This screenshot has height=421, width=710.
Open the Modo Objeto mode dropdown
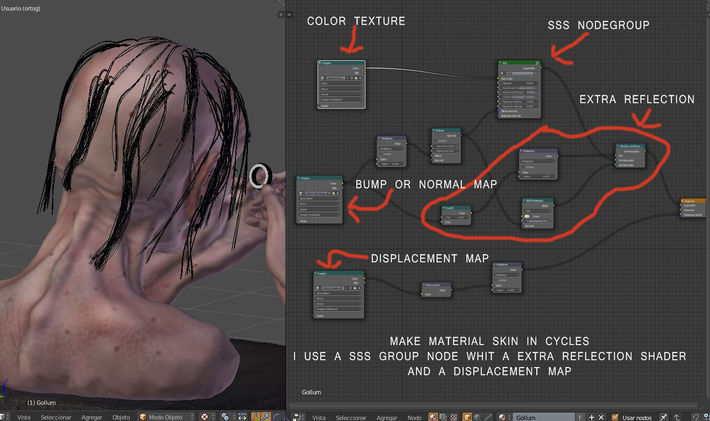(168, 417)
